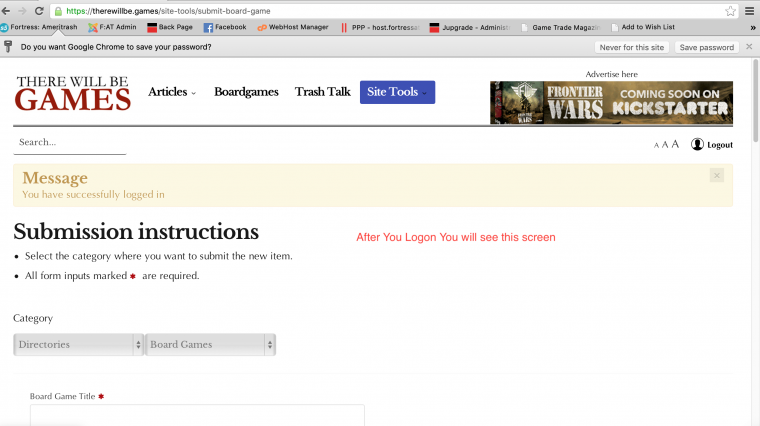
Task: Open the Directories category dropdown
Action: [x=79, y=345]
